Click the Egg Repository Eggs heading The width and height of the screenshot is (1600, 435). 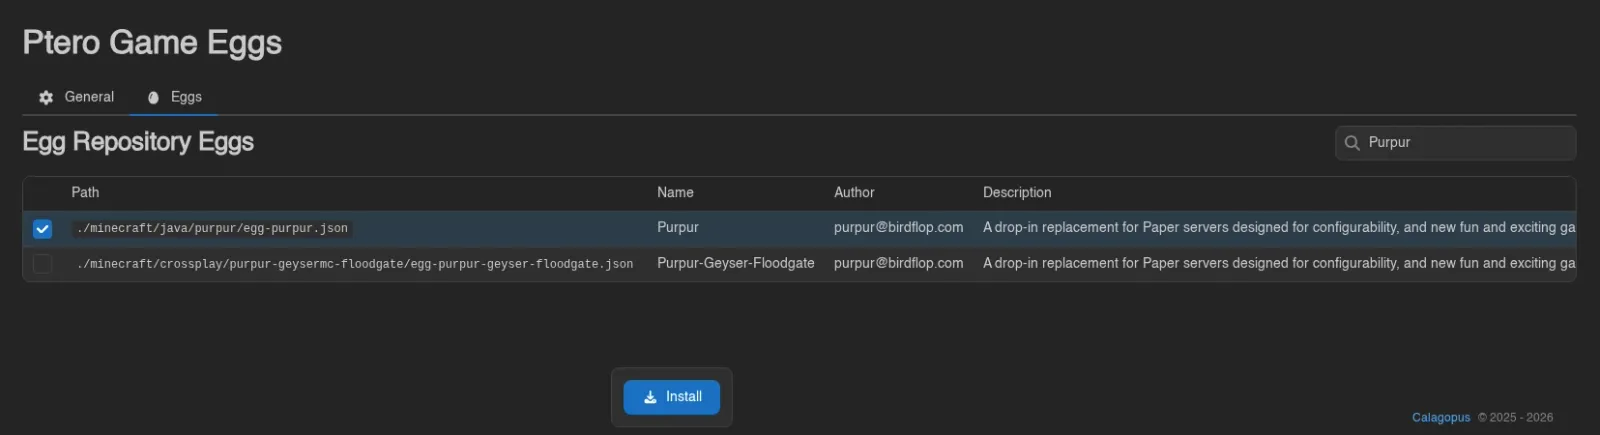coord(138,142)
